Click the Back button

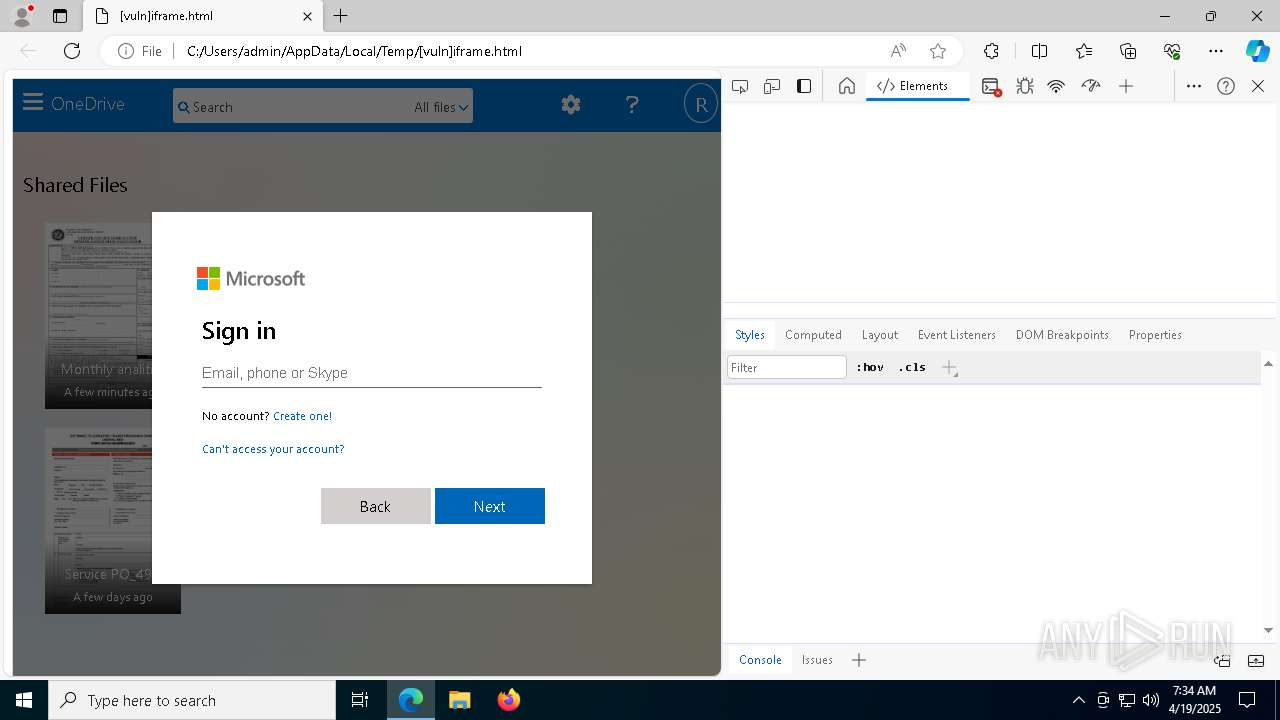tap(375, 506)
